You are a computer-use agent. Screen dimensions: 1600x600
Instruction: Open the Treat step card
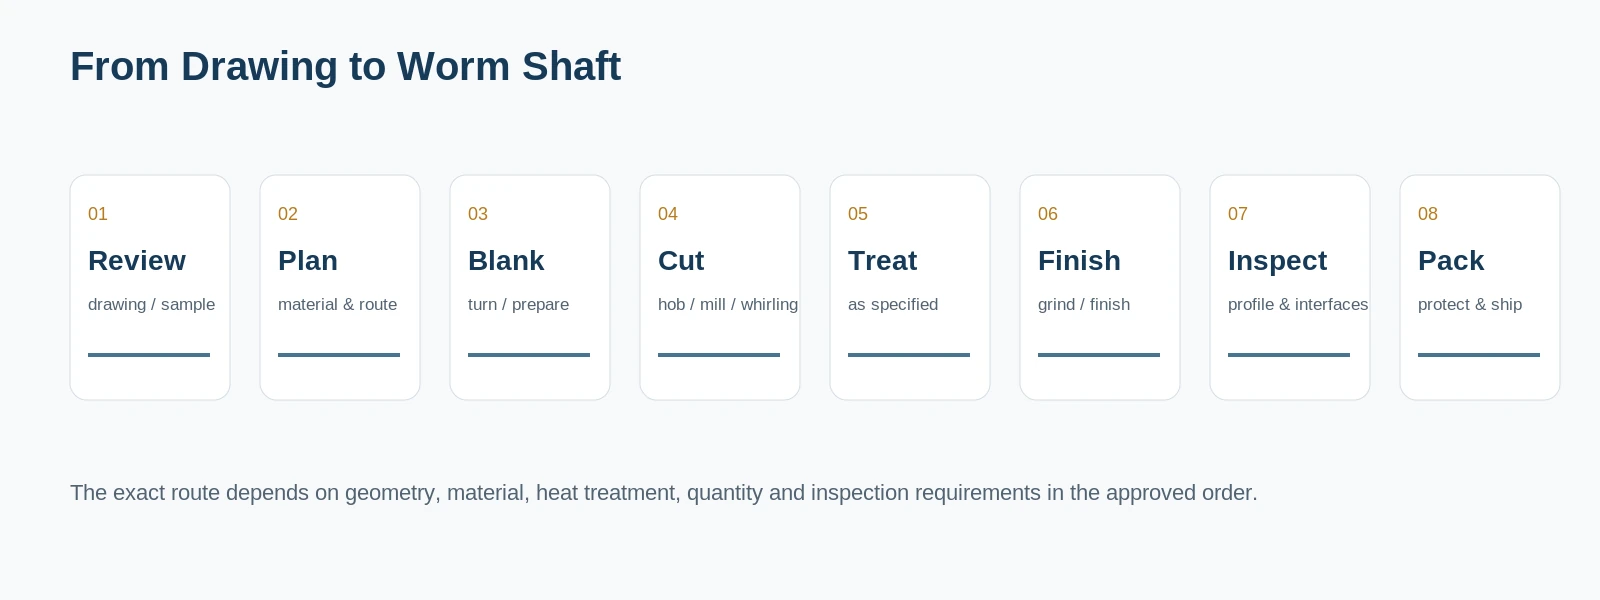tap(910, 288)
